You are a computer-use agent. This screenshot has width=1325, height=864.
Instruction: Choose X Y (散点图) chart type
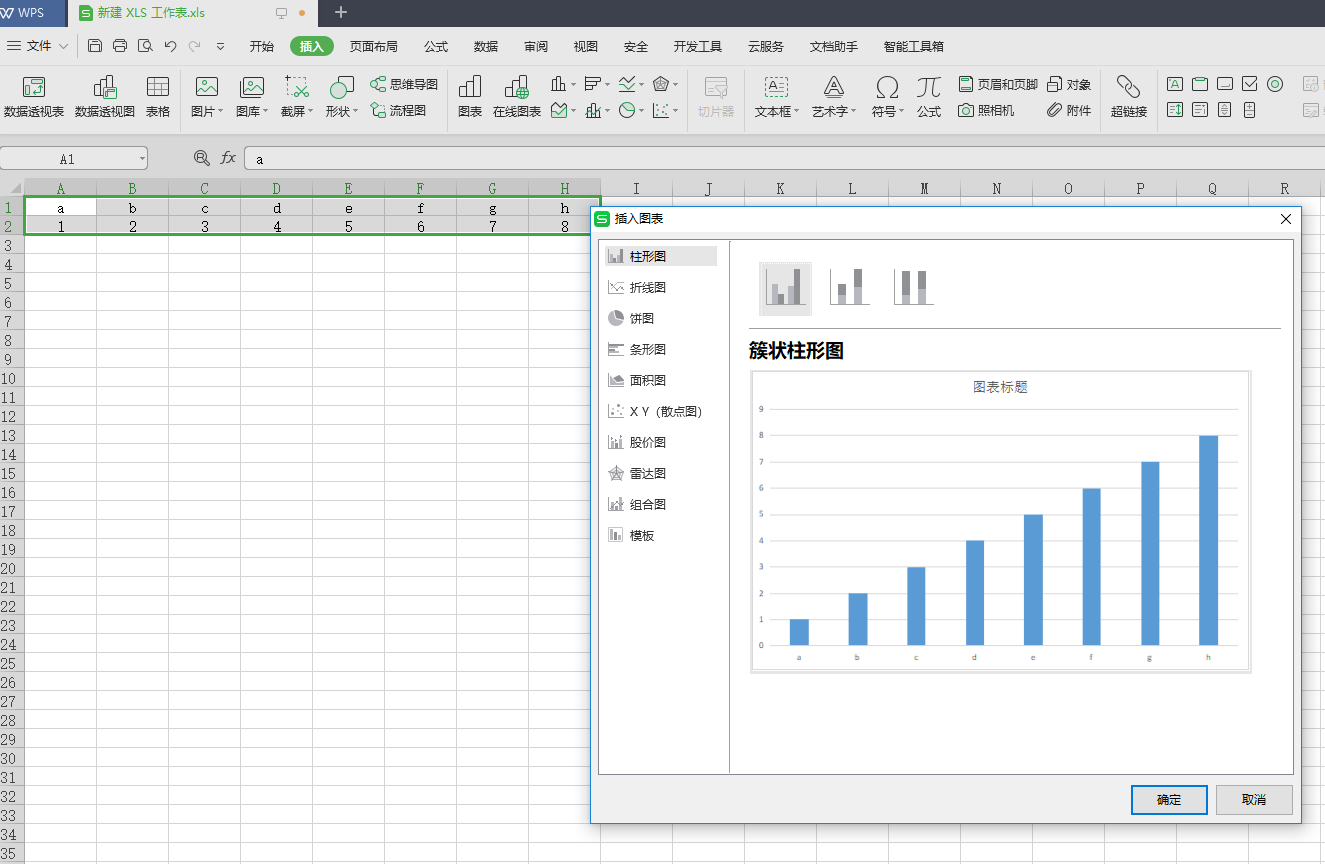click(661, 411)
